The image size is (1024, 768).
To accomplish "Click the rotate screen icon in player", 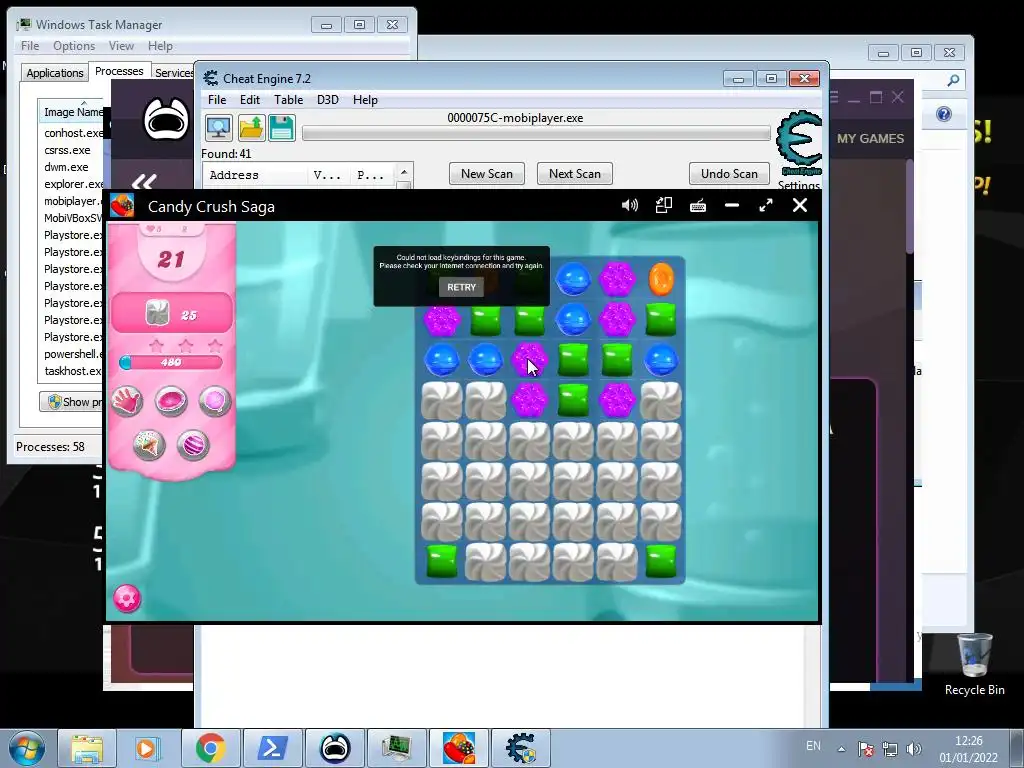I will (x=664, y=206).
